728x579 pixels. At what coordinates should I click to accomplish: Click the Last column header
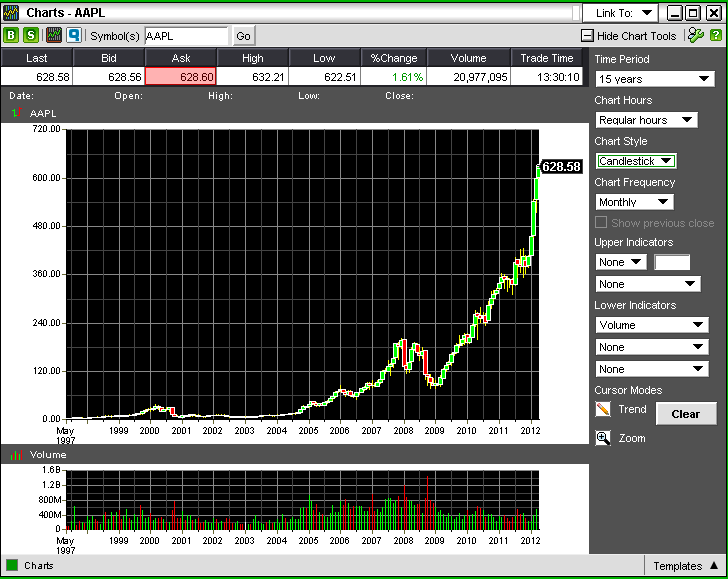(x=37, y=58)
